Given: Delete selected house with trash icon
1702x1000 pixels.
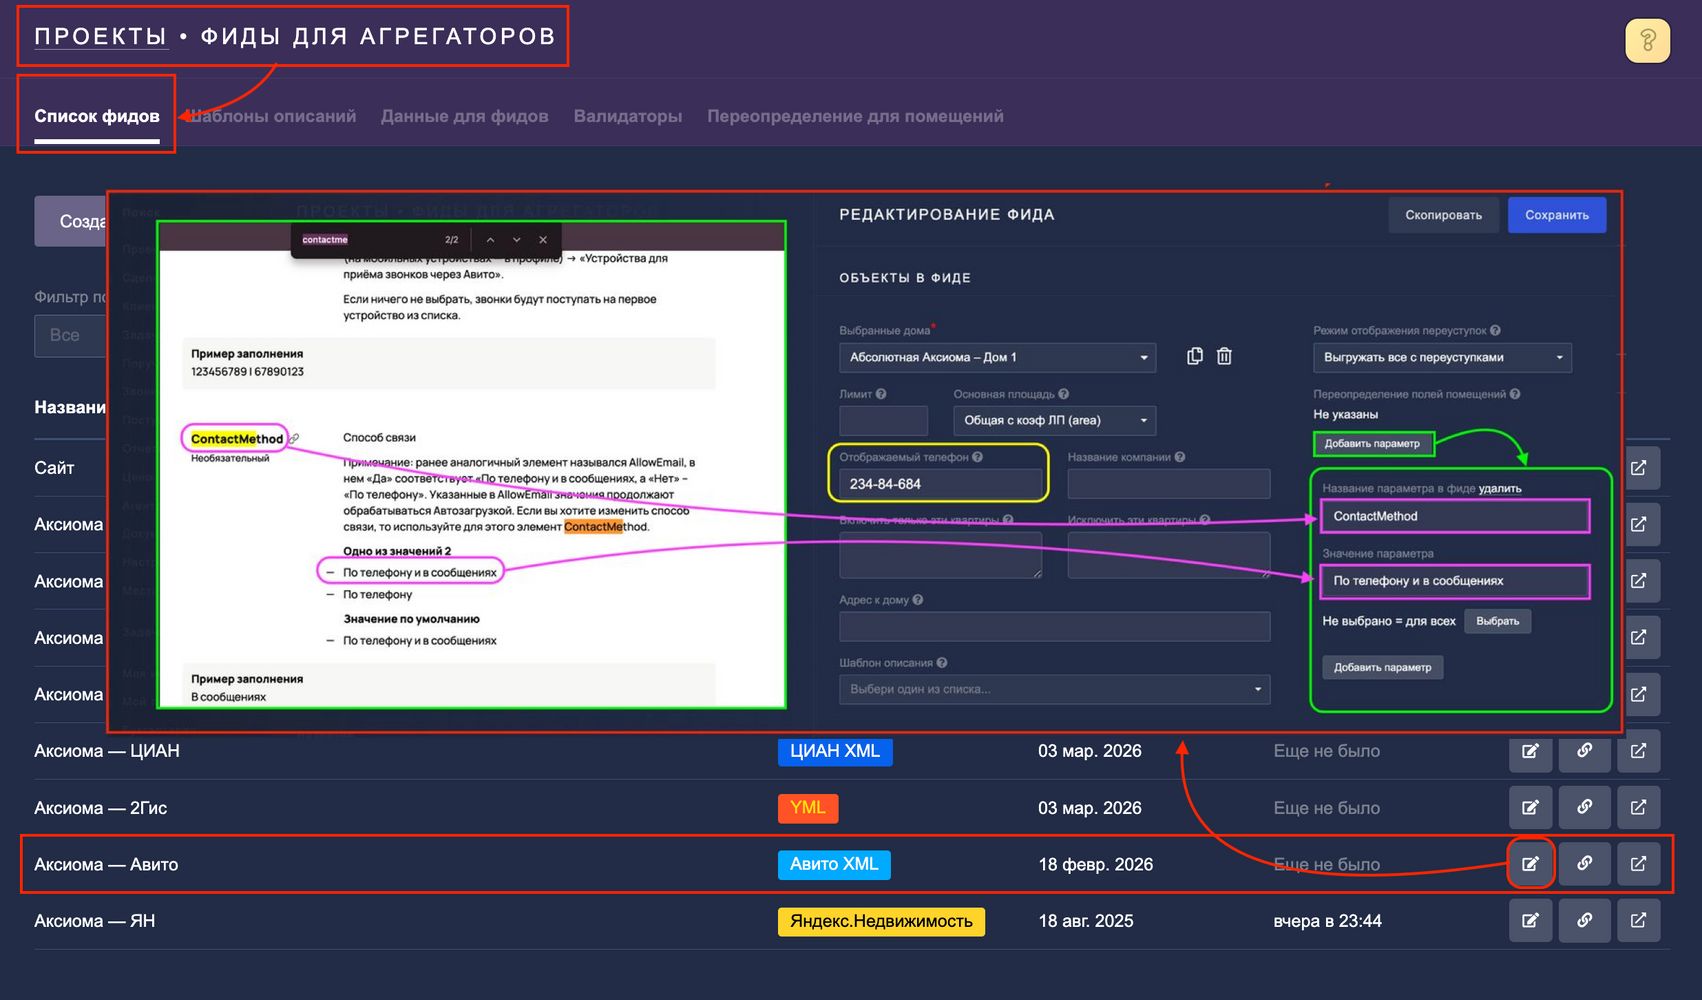Looking at the screenshot, I should (x=1224, y=357).
